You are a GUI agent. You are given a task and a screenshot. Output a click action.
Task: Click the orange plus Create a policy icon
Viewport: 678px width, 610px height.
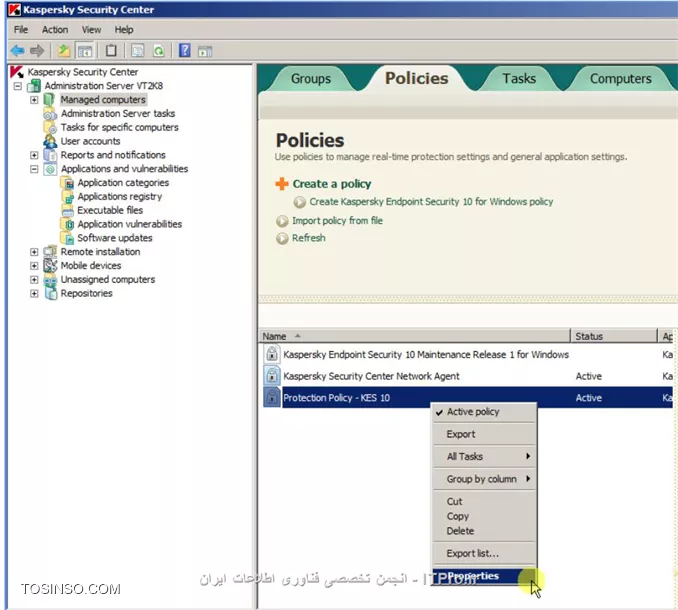click(282, 184)
